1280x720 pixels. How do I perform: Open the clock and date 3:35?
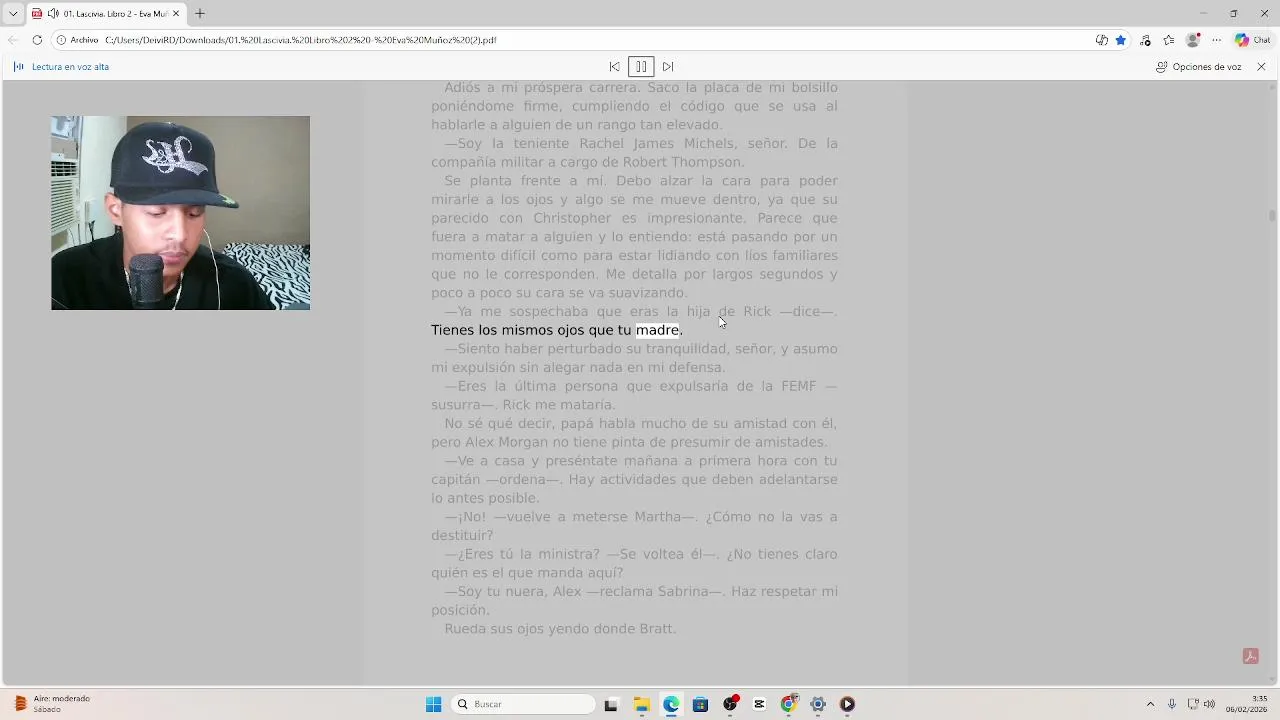coord(1247,704)
